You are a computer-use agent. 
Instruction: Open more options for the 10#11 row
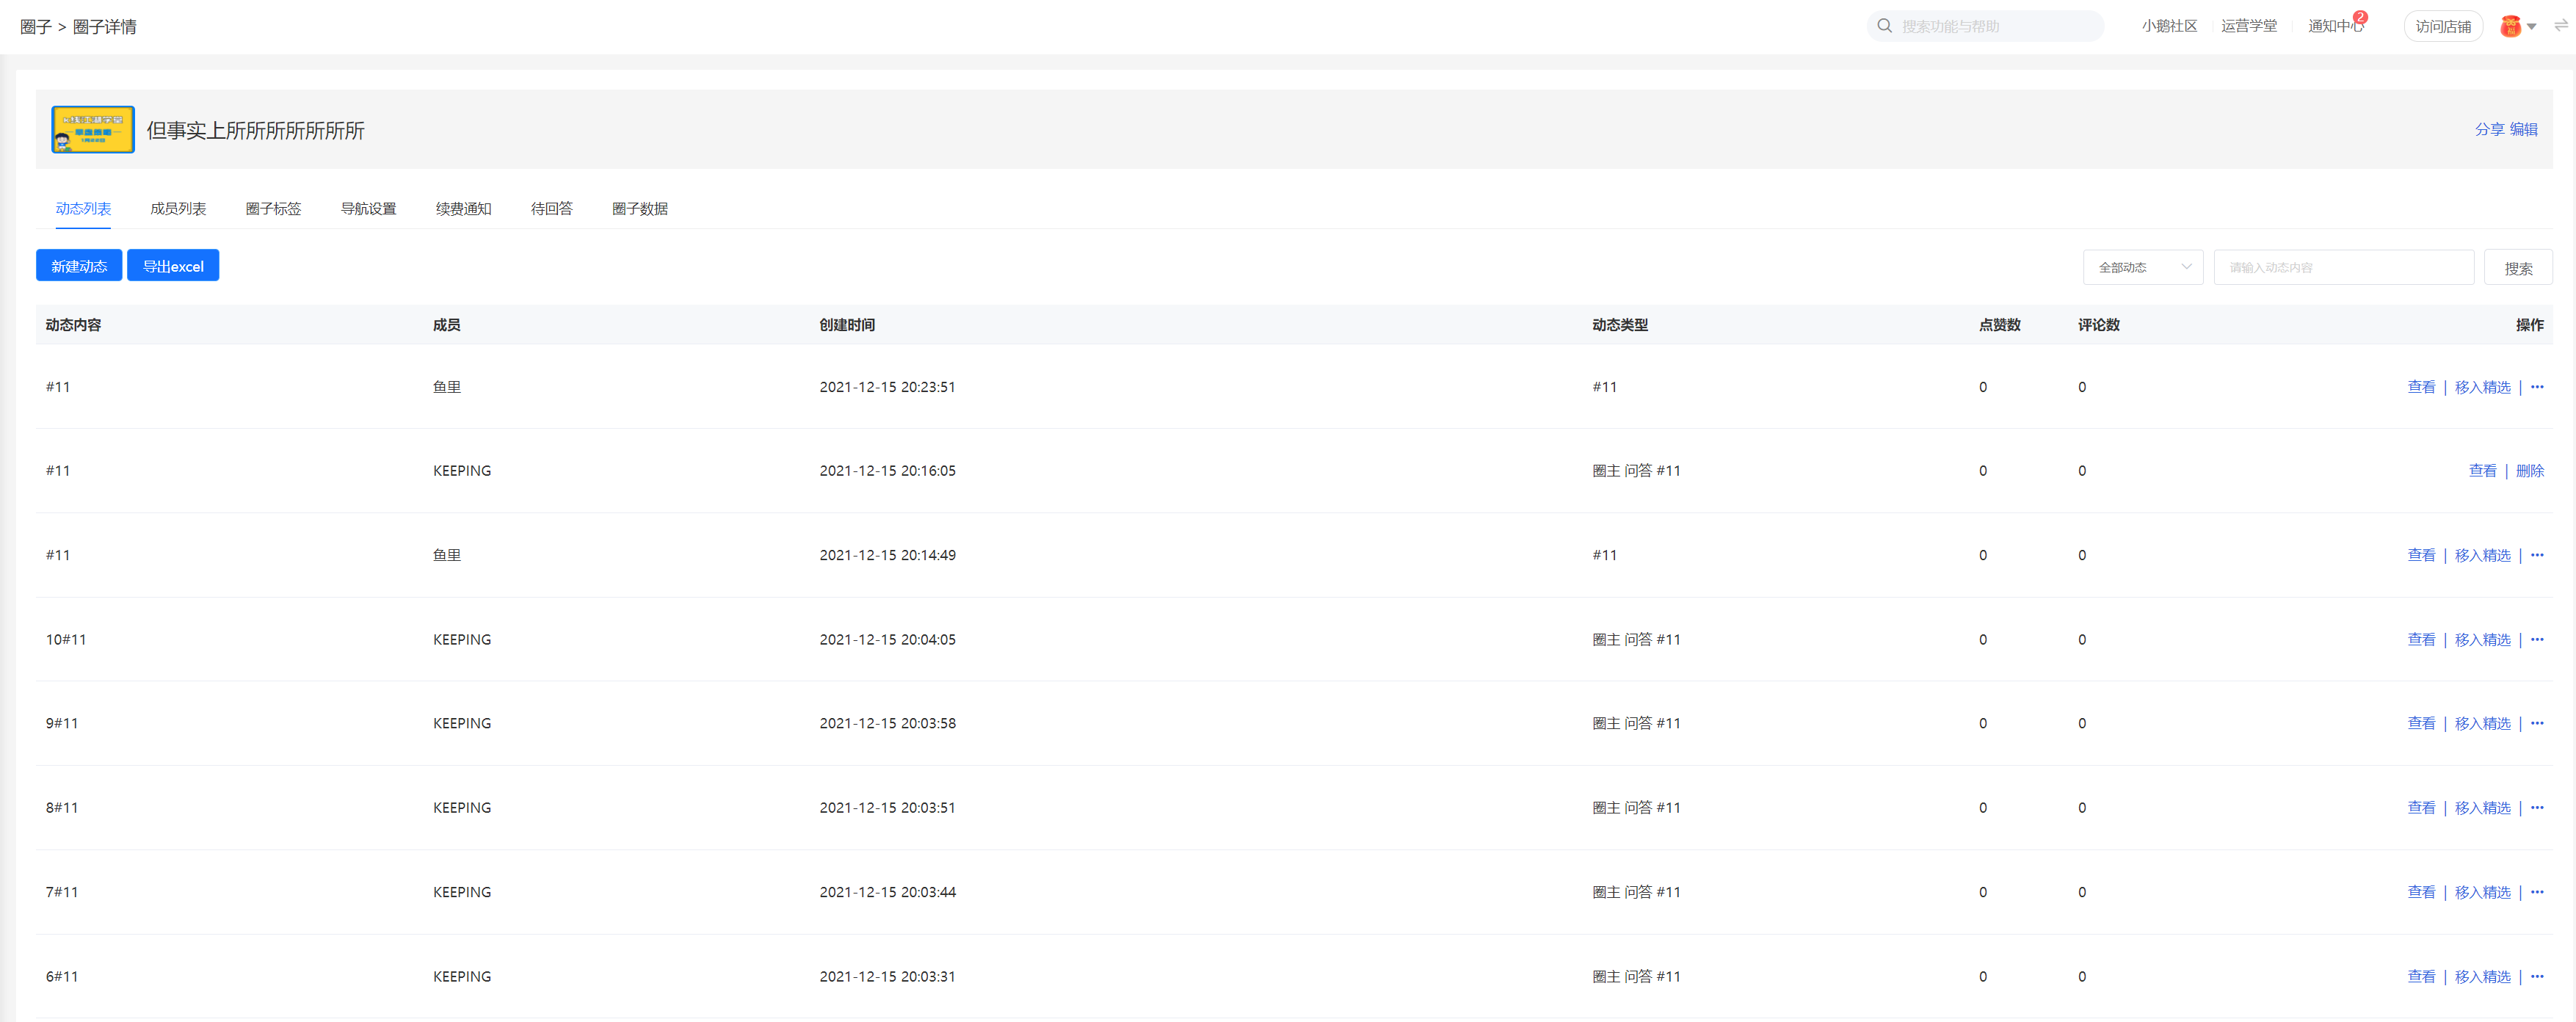2537,639
